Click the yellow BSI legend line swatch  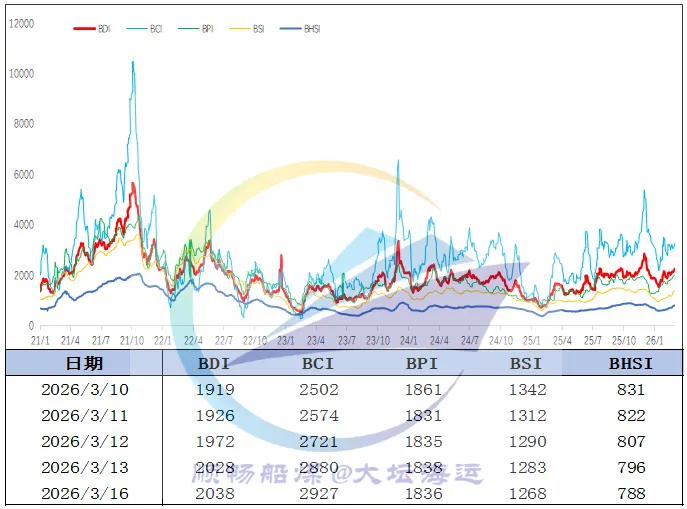pos(239,29)
